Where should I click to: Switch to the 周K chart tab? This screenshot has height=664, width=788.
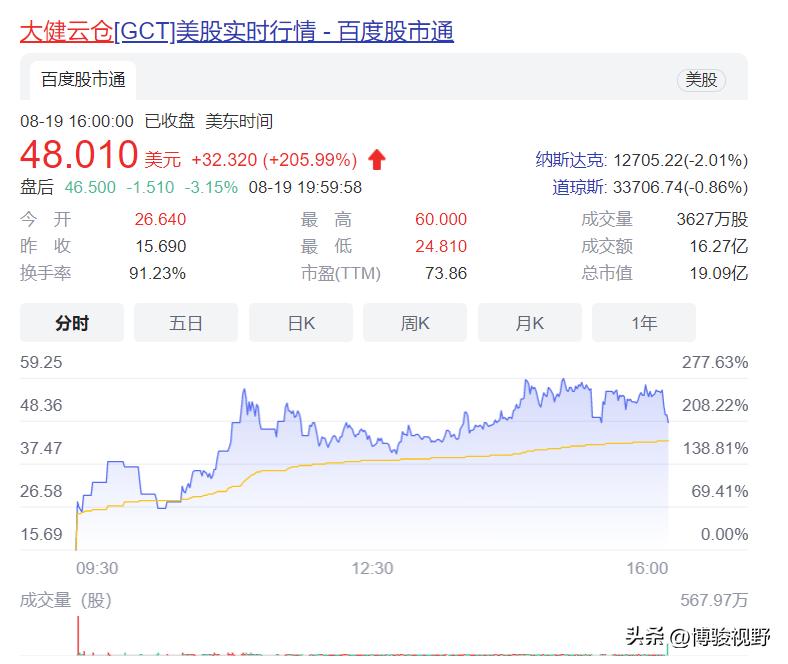tap(415, 323)
